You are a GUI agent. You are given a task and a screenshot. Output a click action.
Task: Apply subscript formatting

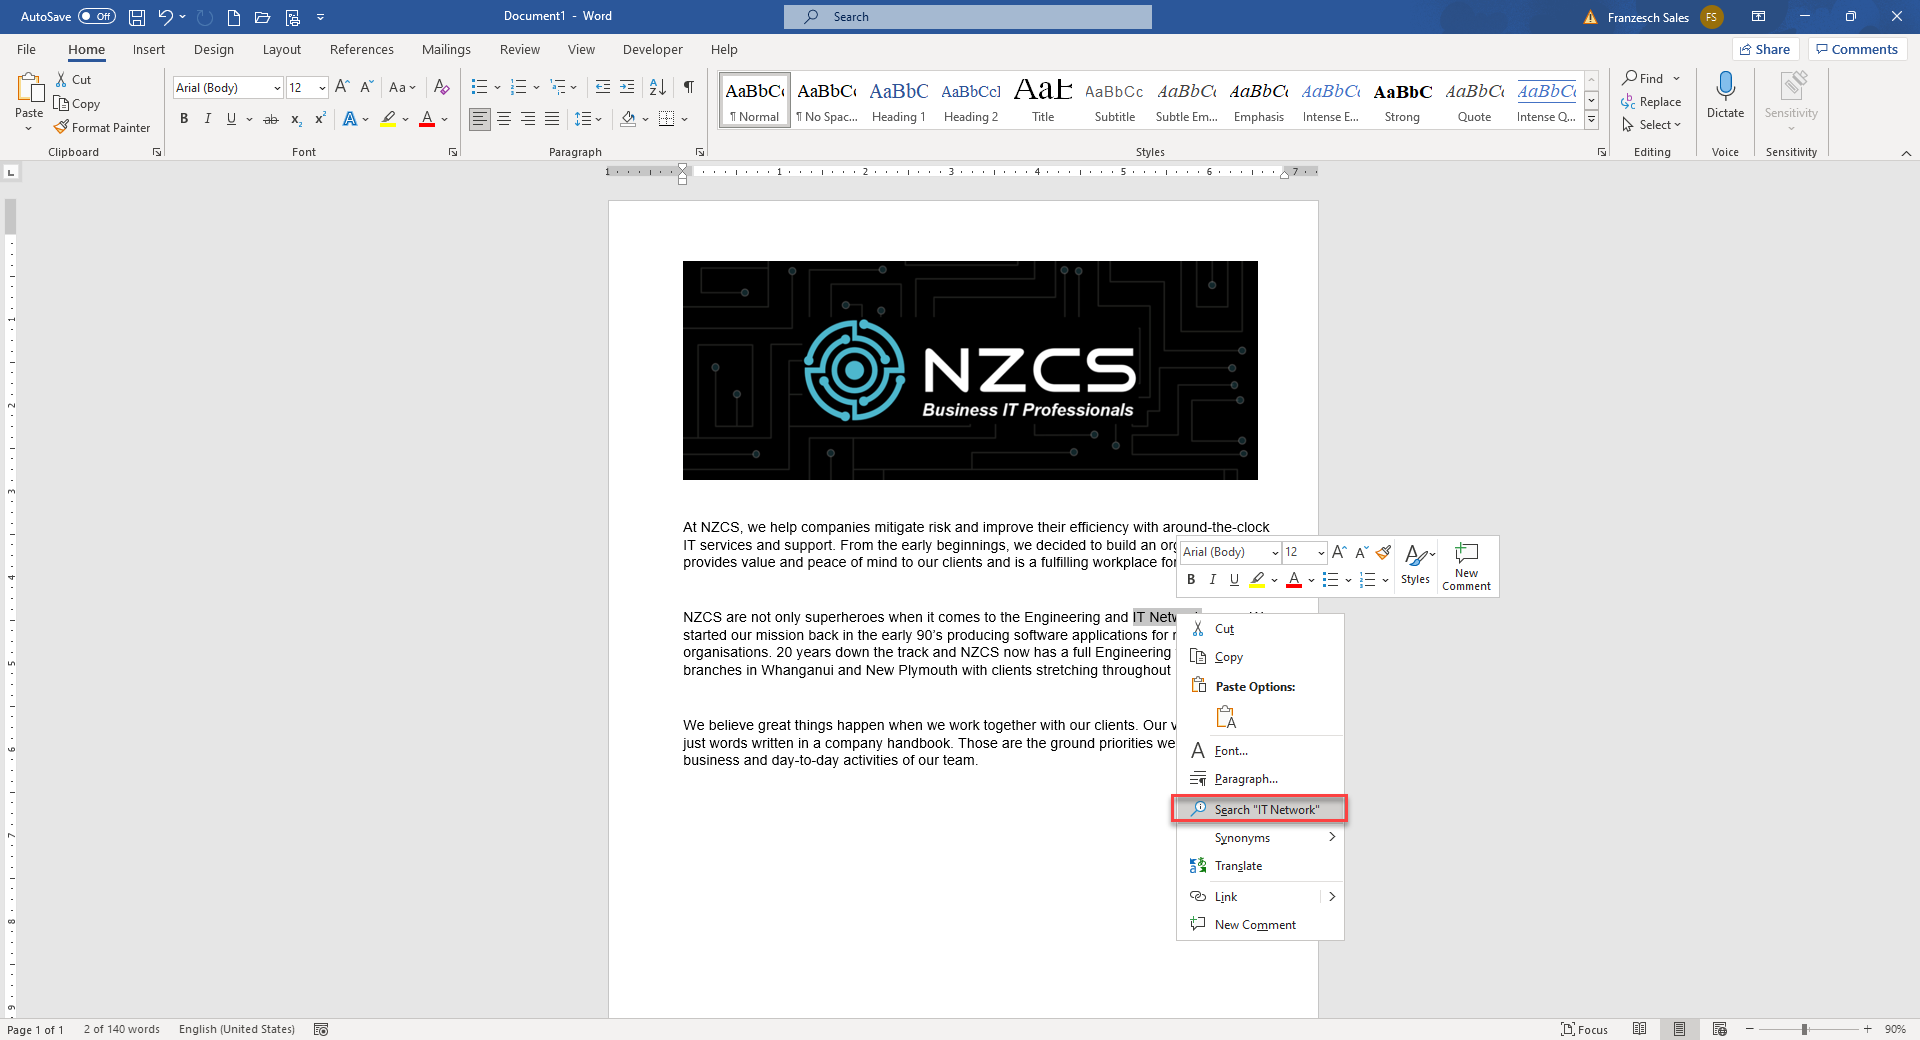pyautogui.click(x=295, y=119)
